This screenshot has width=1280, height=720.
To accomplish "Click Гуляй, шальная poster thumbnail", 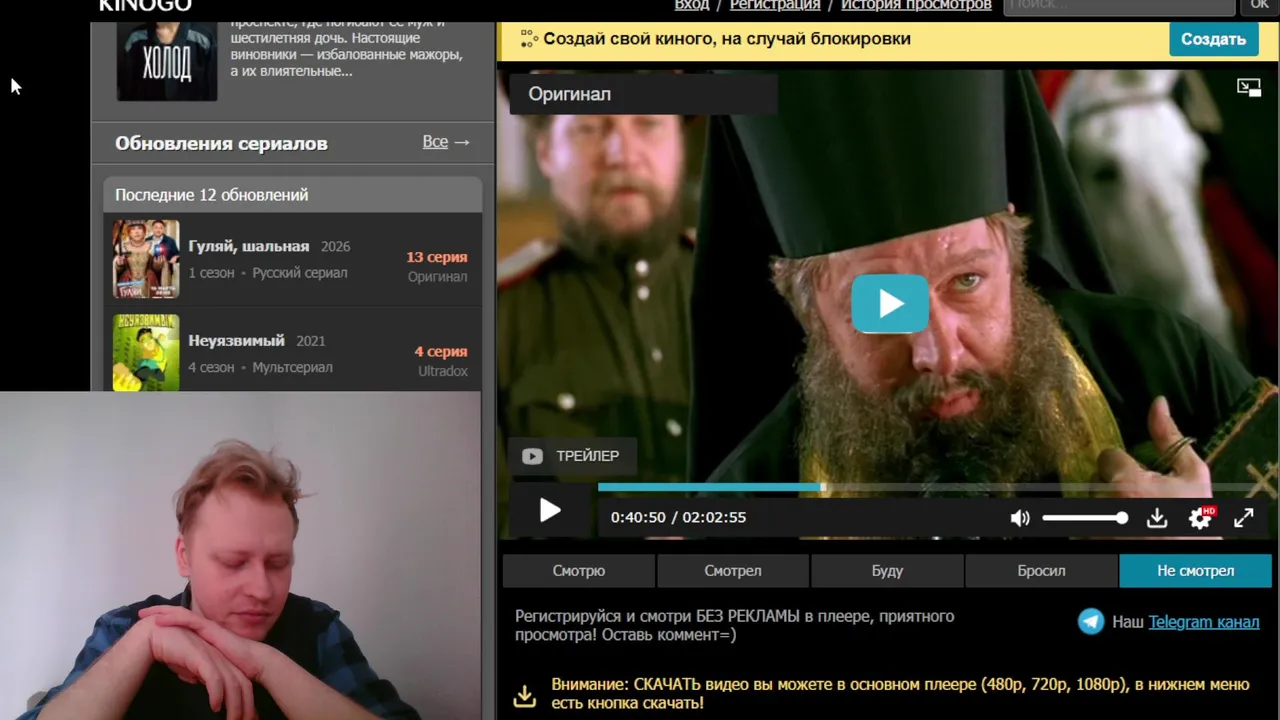I will [x=146, y=259].
